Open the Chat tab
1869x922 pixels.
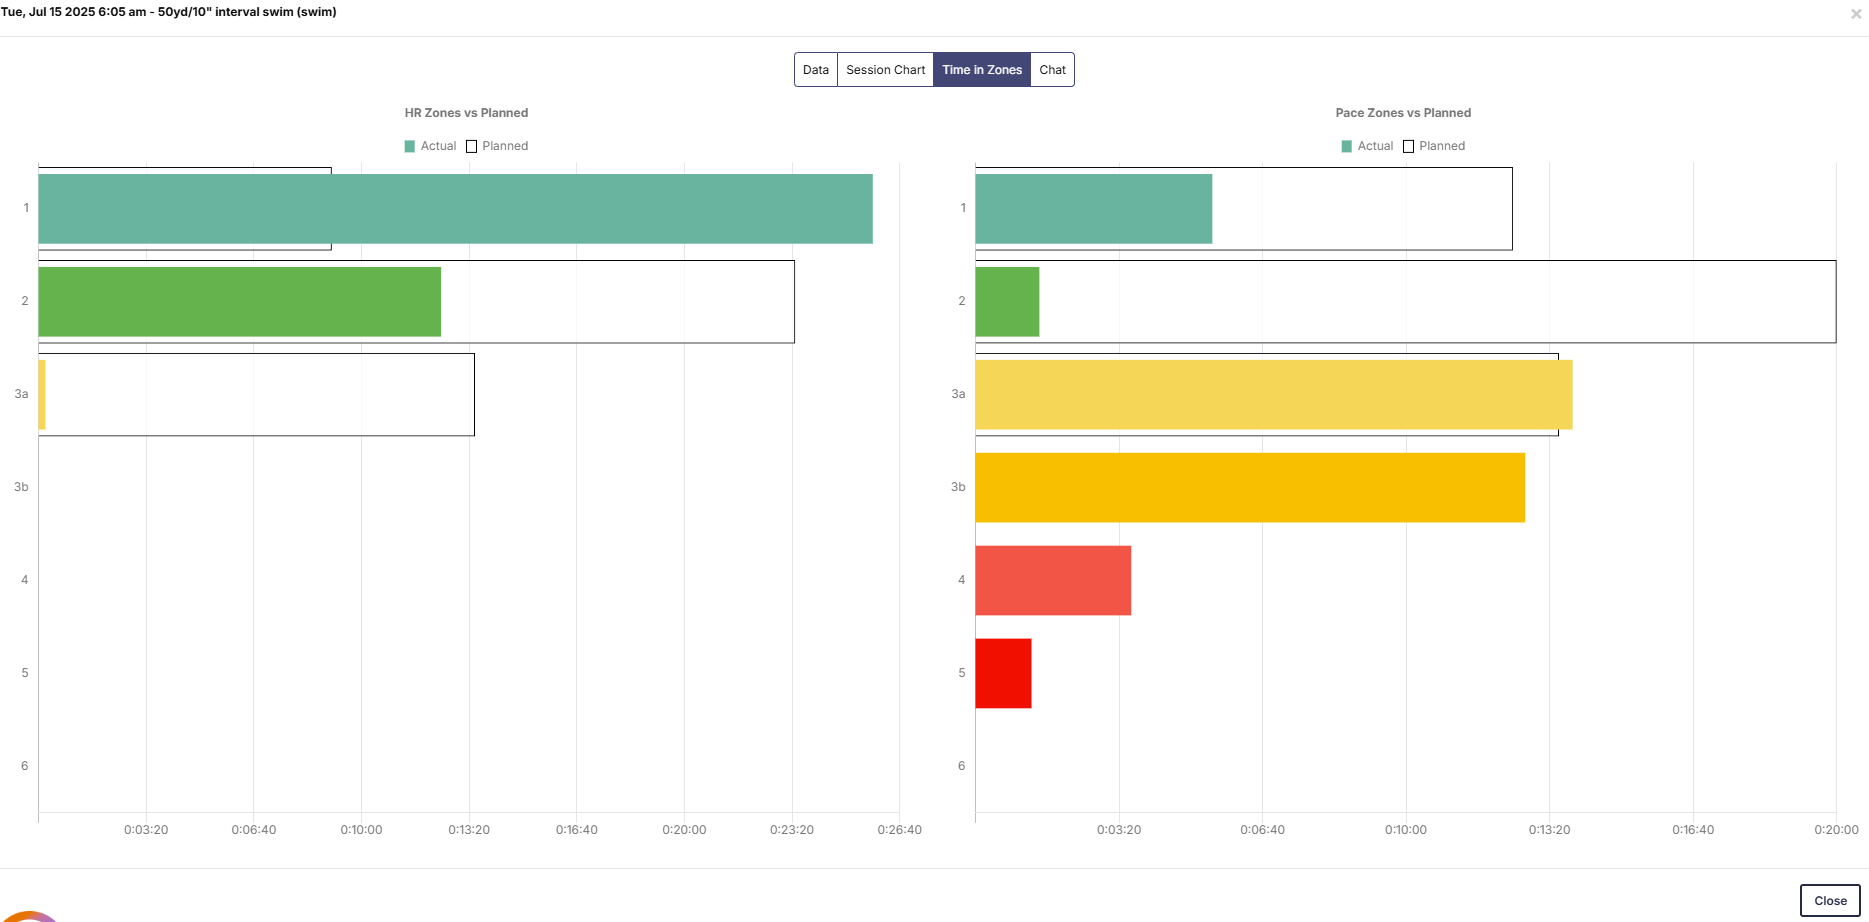click(x=1052, y=70)
